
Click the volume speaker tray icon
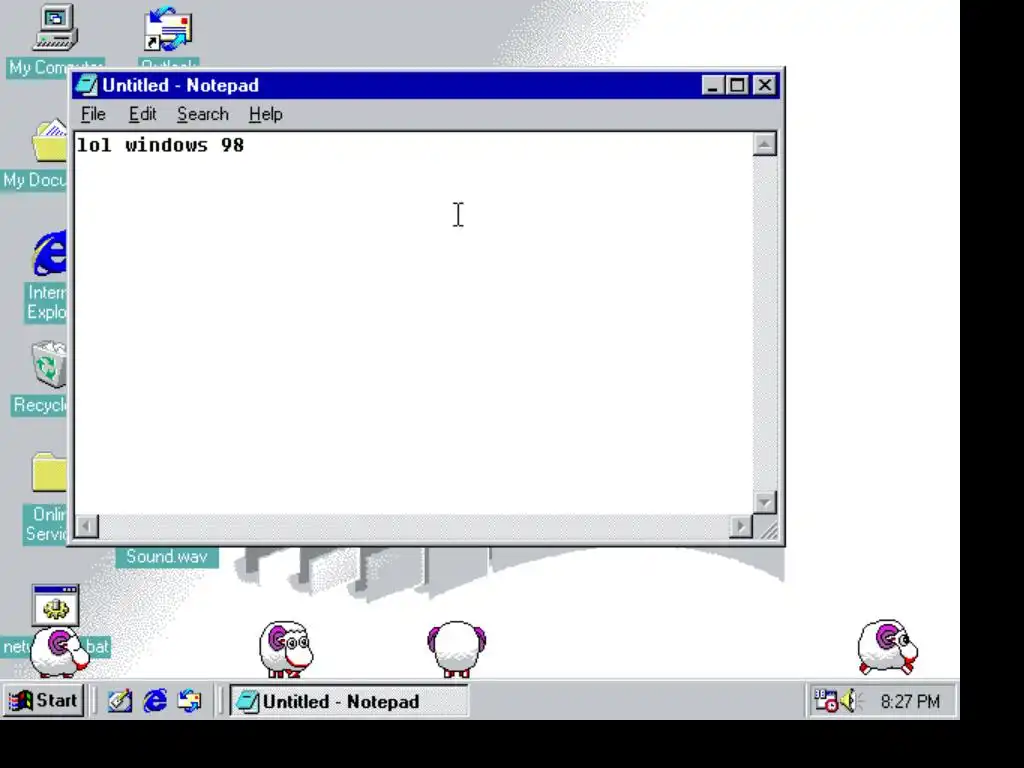[850, 701]
